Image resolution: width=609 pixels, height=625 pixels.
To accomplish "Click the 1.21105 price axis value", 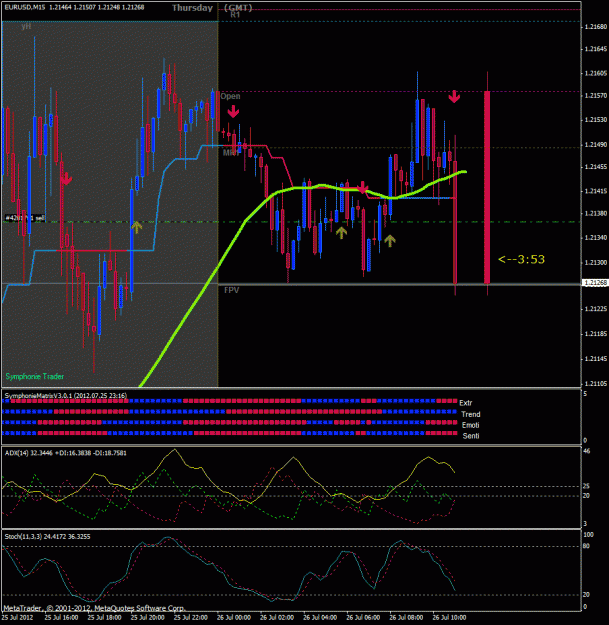I will tap(596, 383).
